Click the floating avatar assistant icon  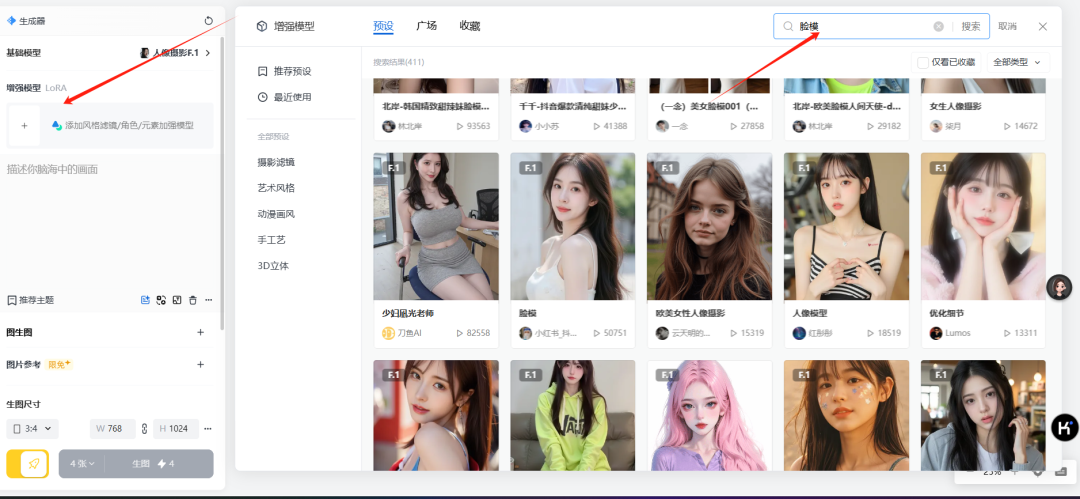pyautogui.click(x=1059, y=287)
